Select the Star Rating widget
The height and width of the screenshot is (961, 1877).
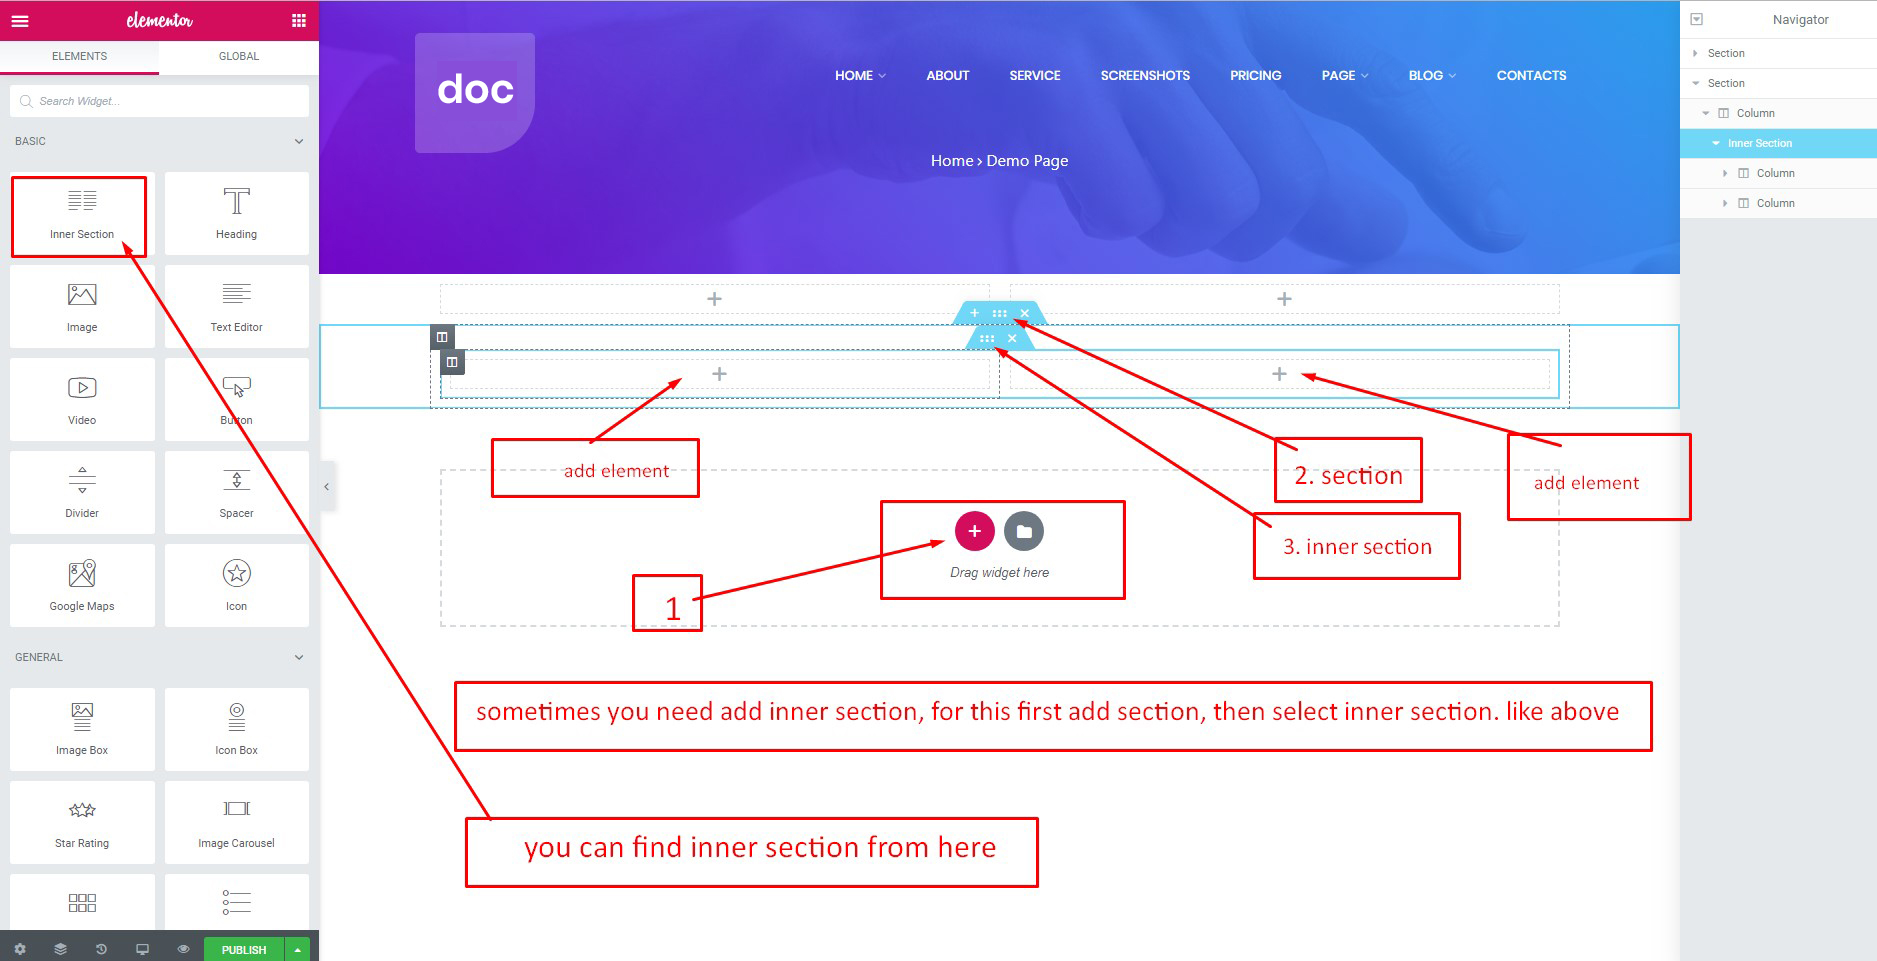pos(82,823)
